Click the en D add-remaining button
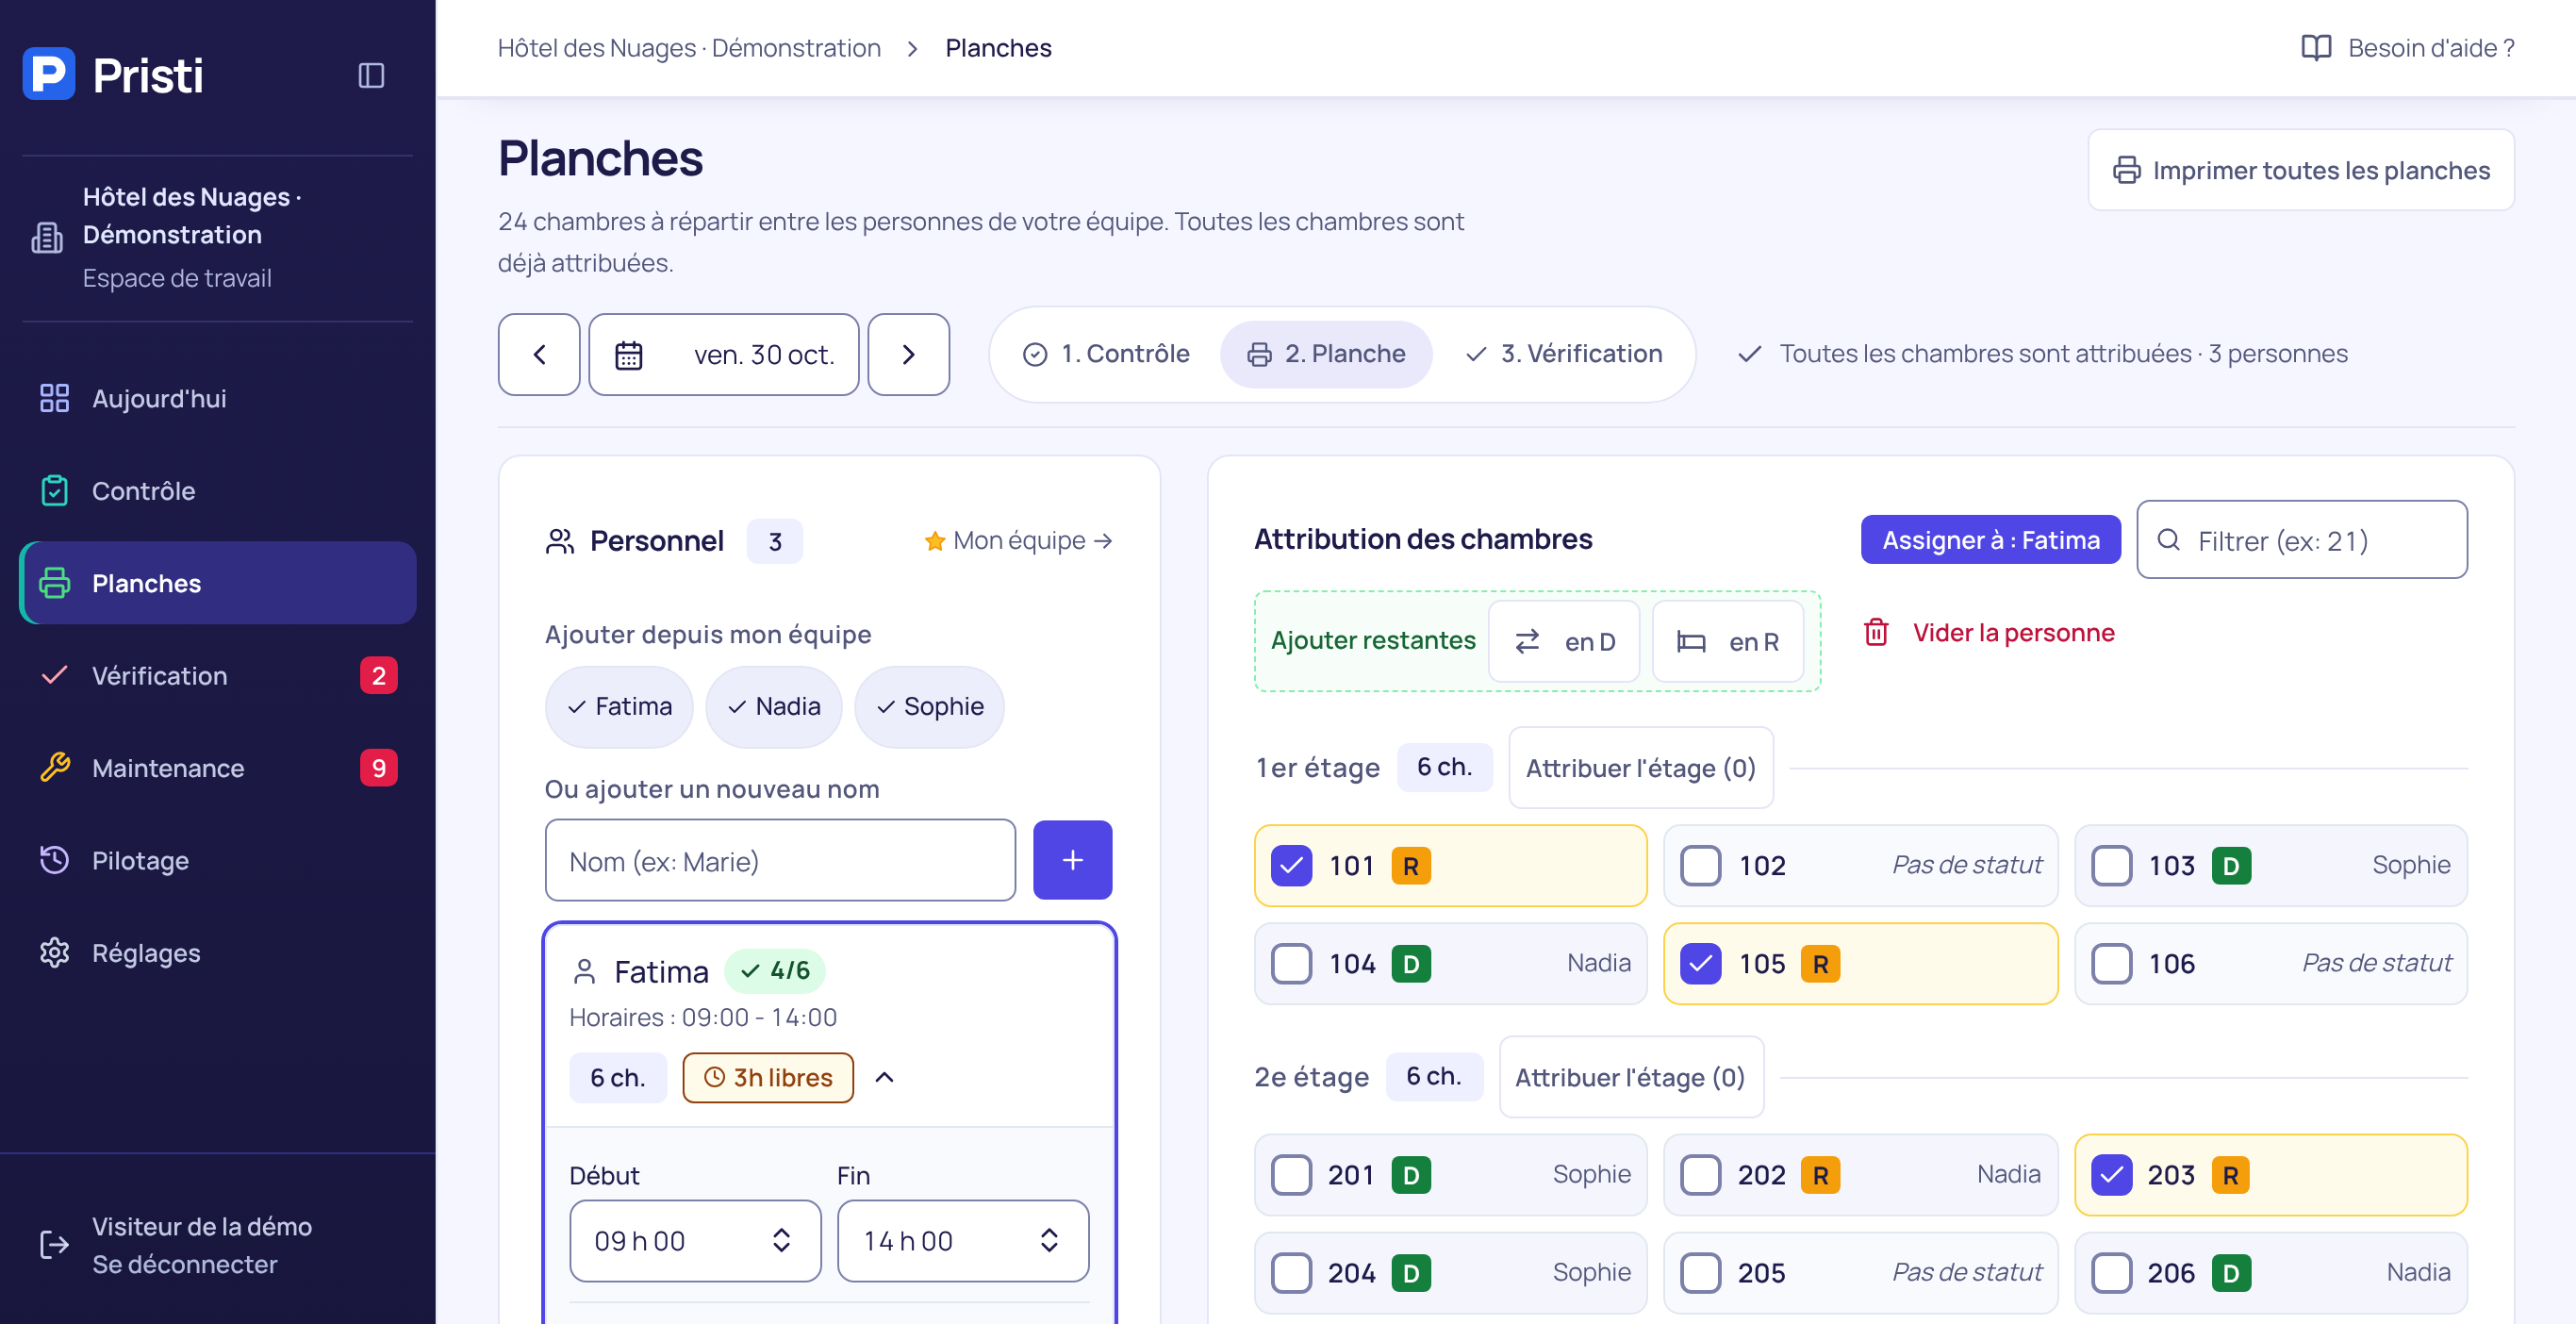Viewport: 2576px width, 1324px height. 1564,642
